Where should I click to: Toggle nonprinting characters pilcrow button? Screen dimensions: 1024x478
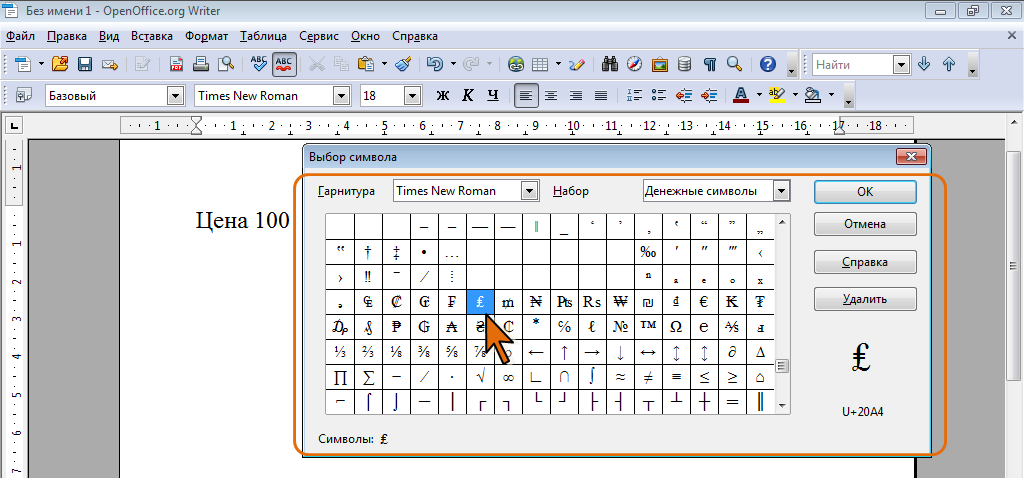(709, 64)
